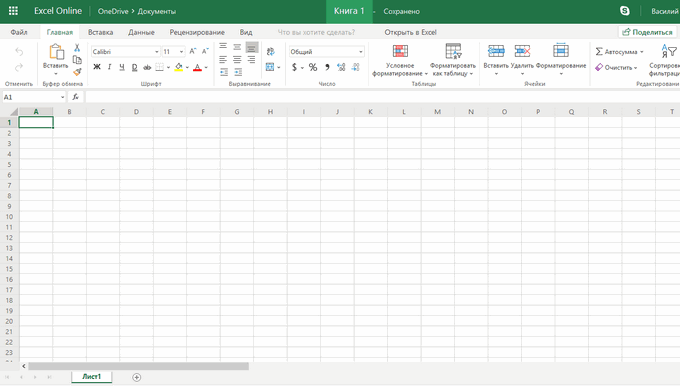Apply strikethrough formatting
680x386 pixels.
click(x=147, y=67)
